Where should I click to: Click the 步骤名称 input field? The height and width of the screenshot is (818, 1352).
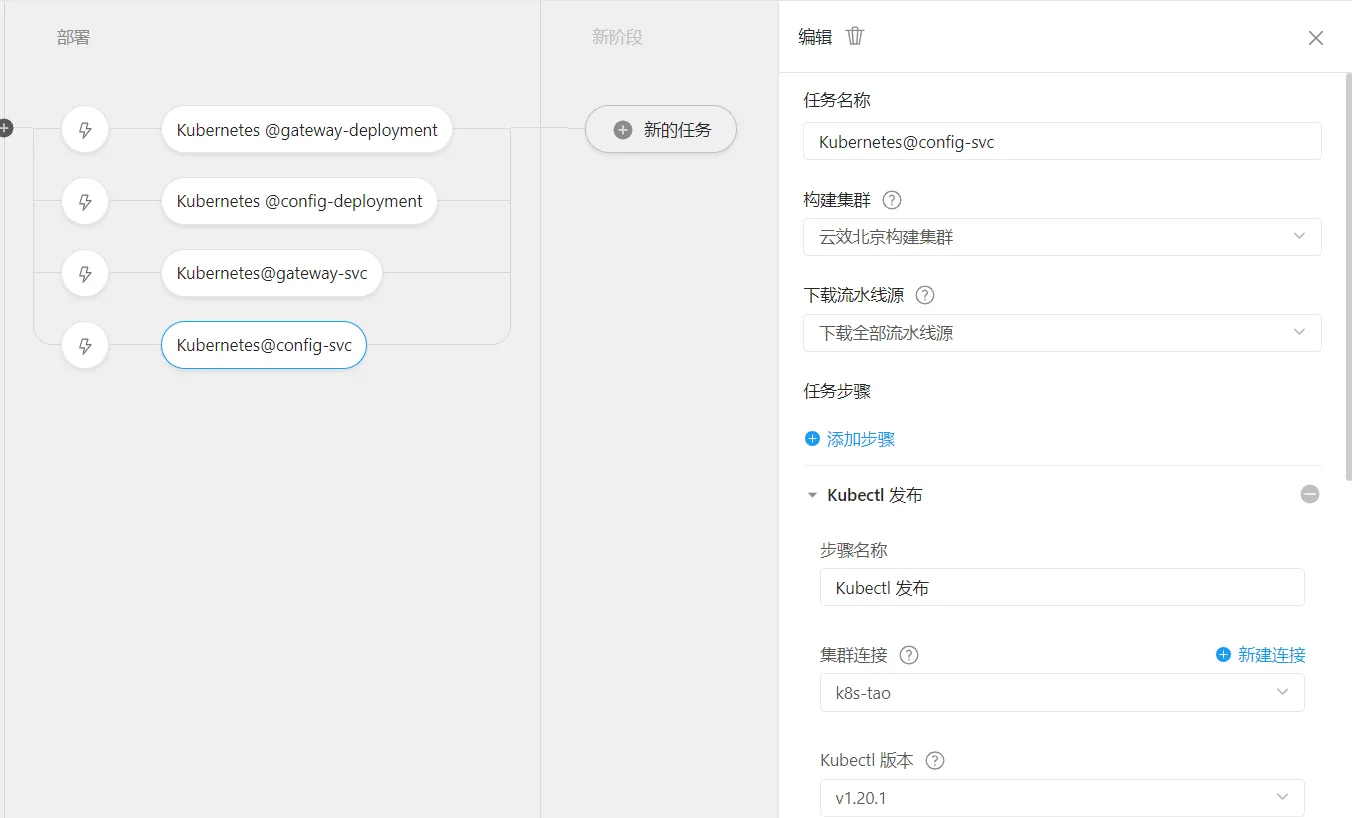pyautogui.click(x=1062, y=587)
